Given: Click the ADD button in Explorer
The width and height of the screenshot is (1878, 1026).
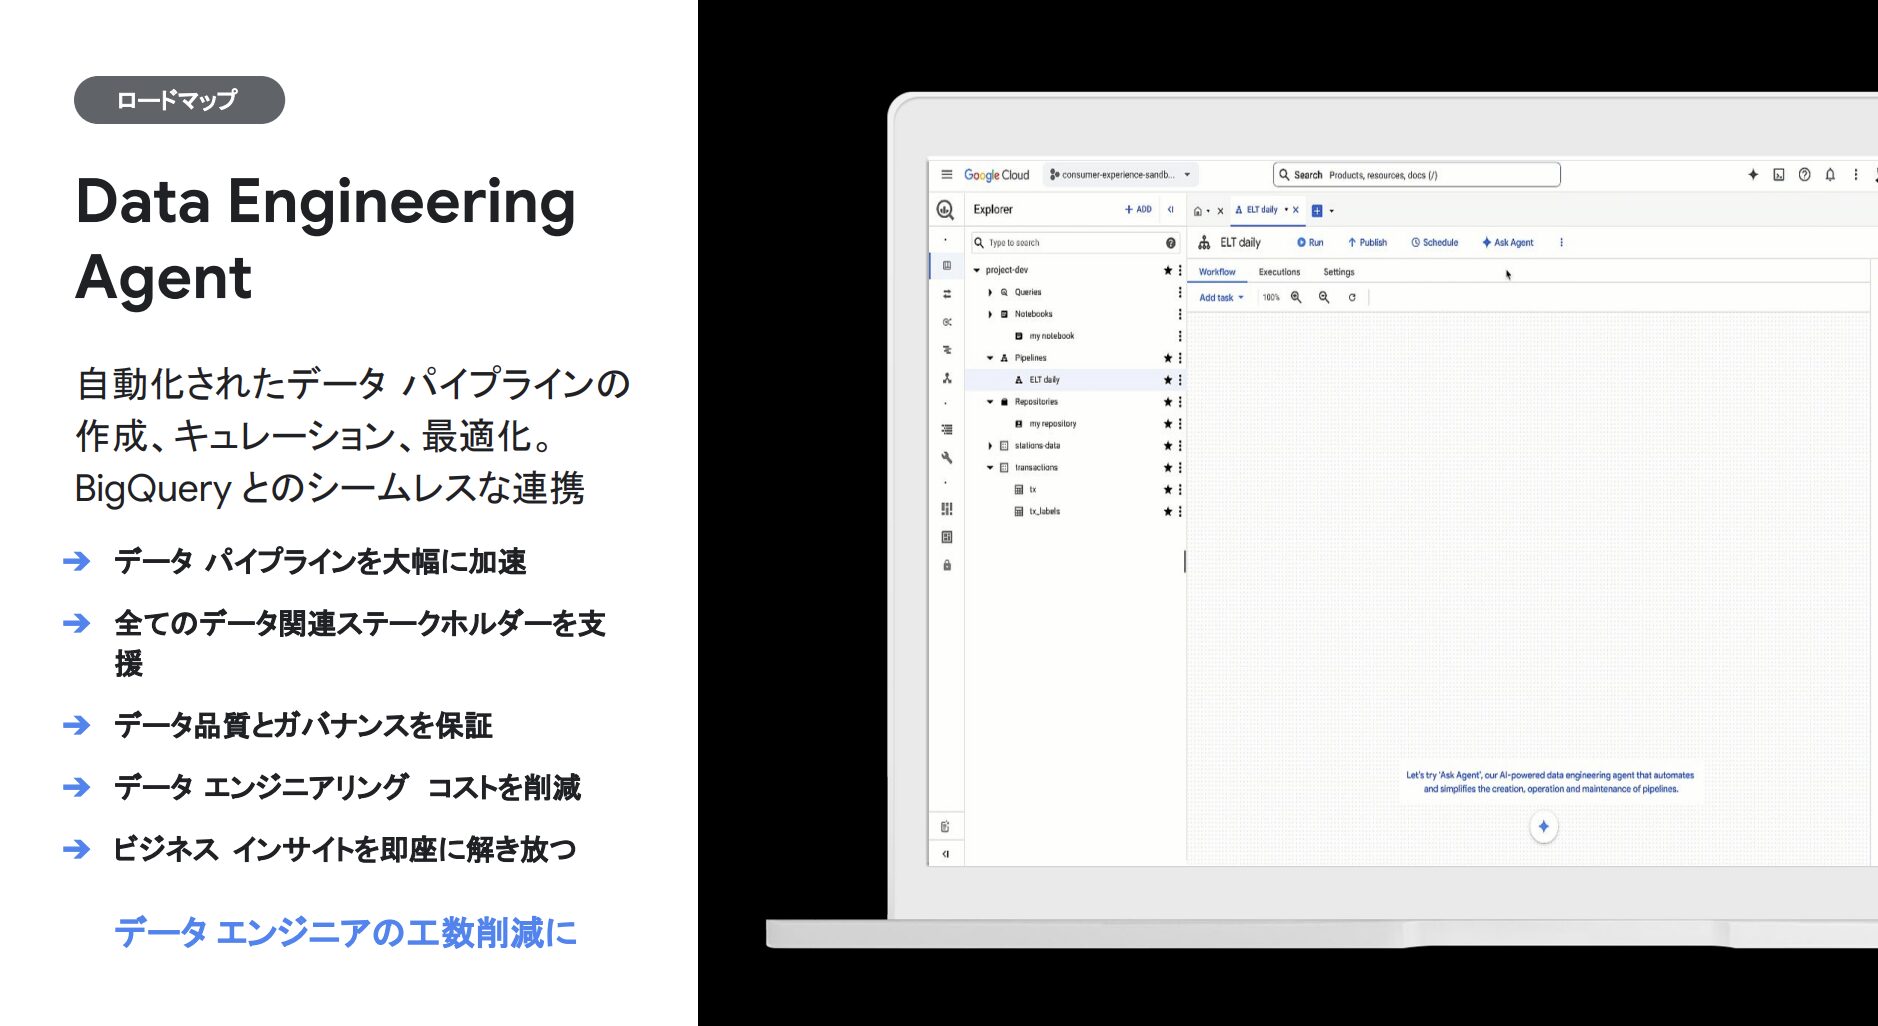Looking at the screenshot, I should (1138, 210).
